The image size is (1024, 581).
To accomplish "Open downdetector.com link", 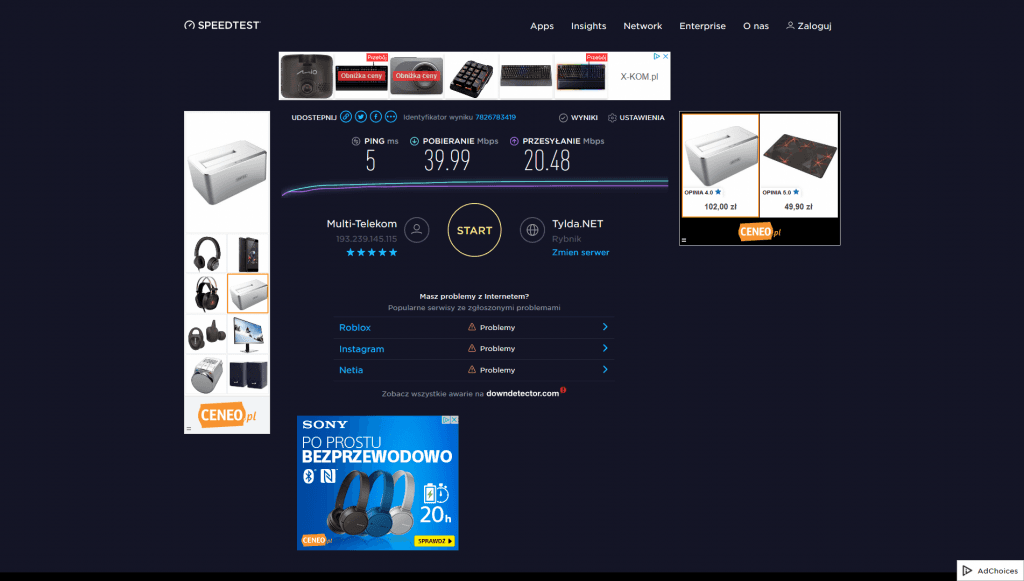I will click(x=522, y=394).
